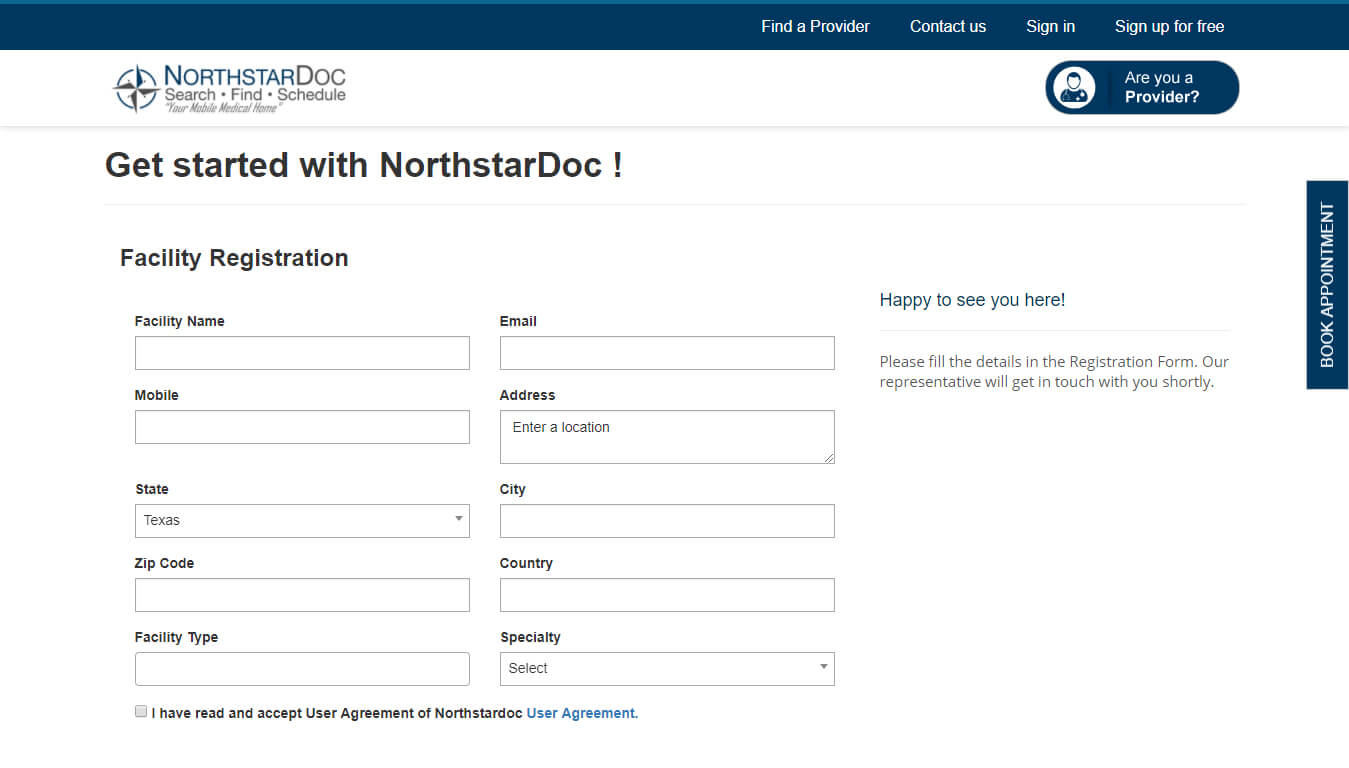This screenshot has height=768, width=1349.
Task: Click the Facility Type field
Action: pyautogui.click(x=302, y=669)
